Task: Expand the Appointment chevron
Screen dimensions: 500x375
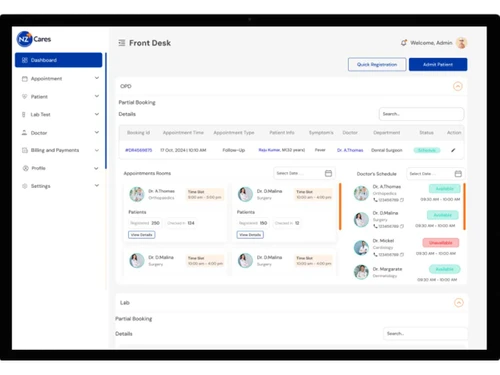Action: pyautogui.click(x=97, y=78)
